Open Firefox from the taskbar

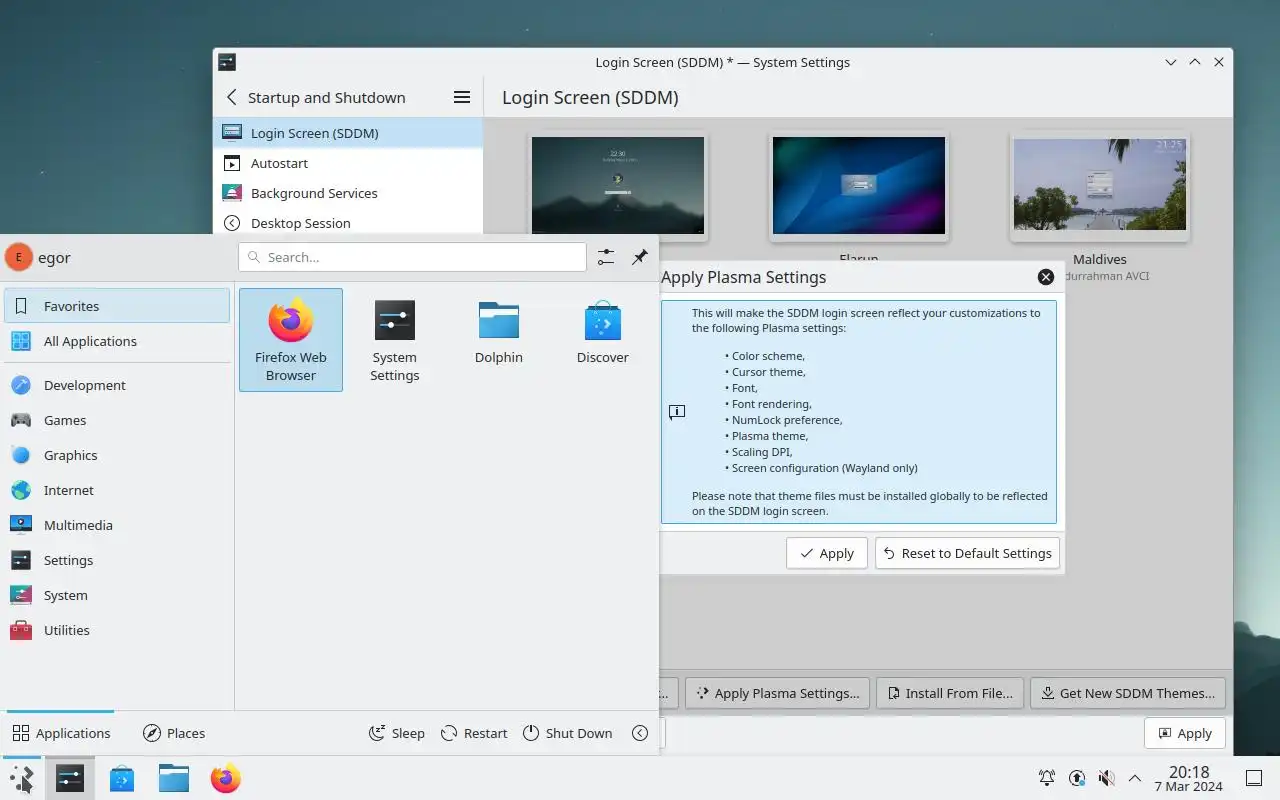coord(226,778)
